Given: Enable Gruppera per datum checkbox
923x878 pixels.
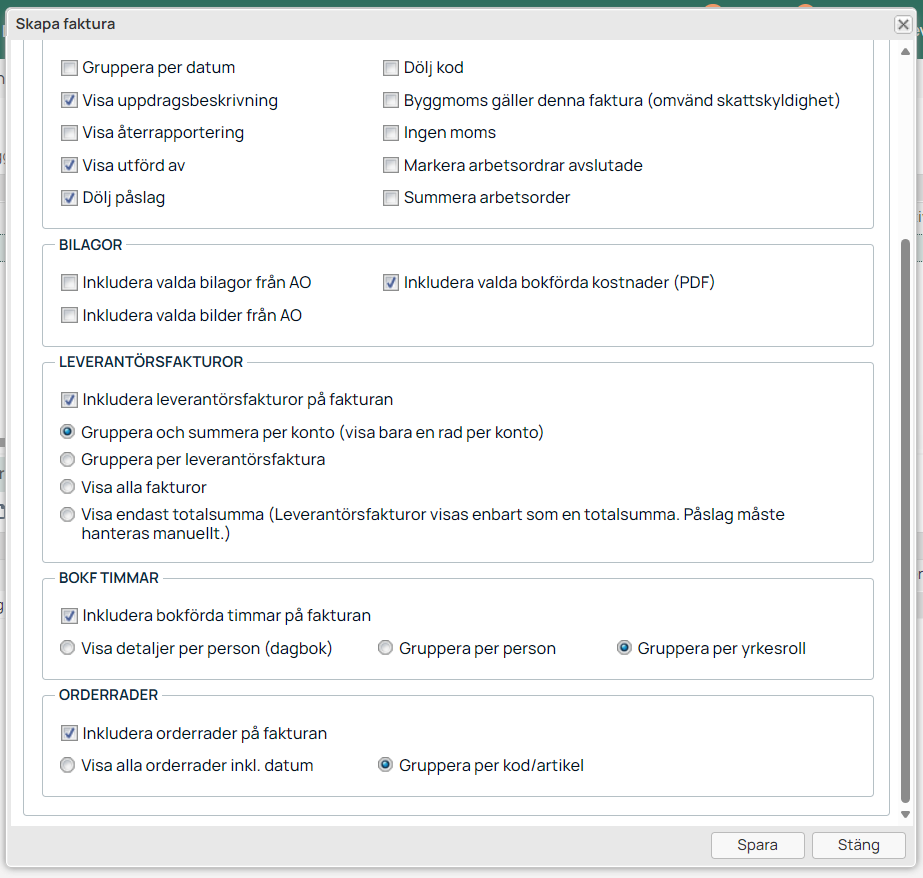Looking at the screenshot, I should 69,68.
